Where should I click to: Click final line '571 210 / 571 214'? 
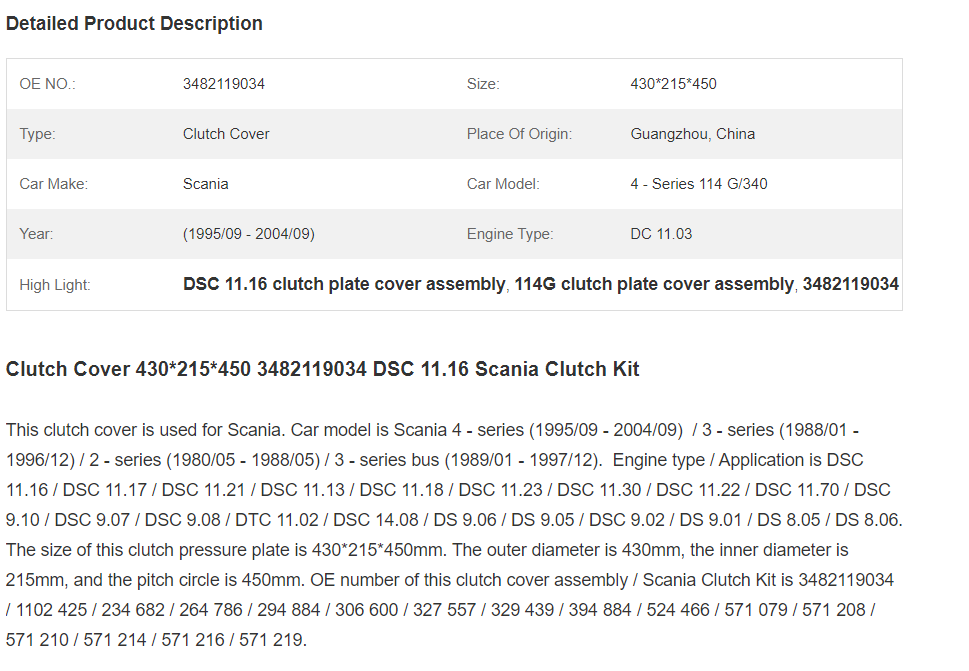pyautogui.click(x=156, y=640)
